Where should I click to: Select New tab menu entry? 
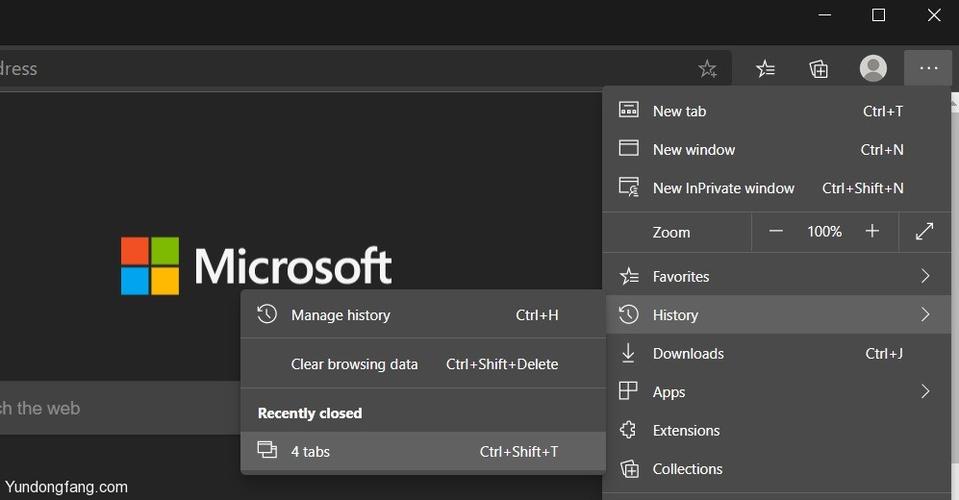pyautogui.click(x=777, y=111)
